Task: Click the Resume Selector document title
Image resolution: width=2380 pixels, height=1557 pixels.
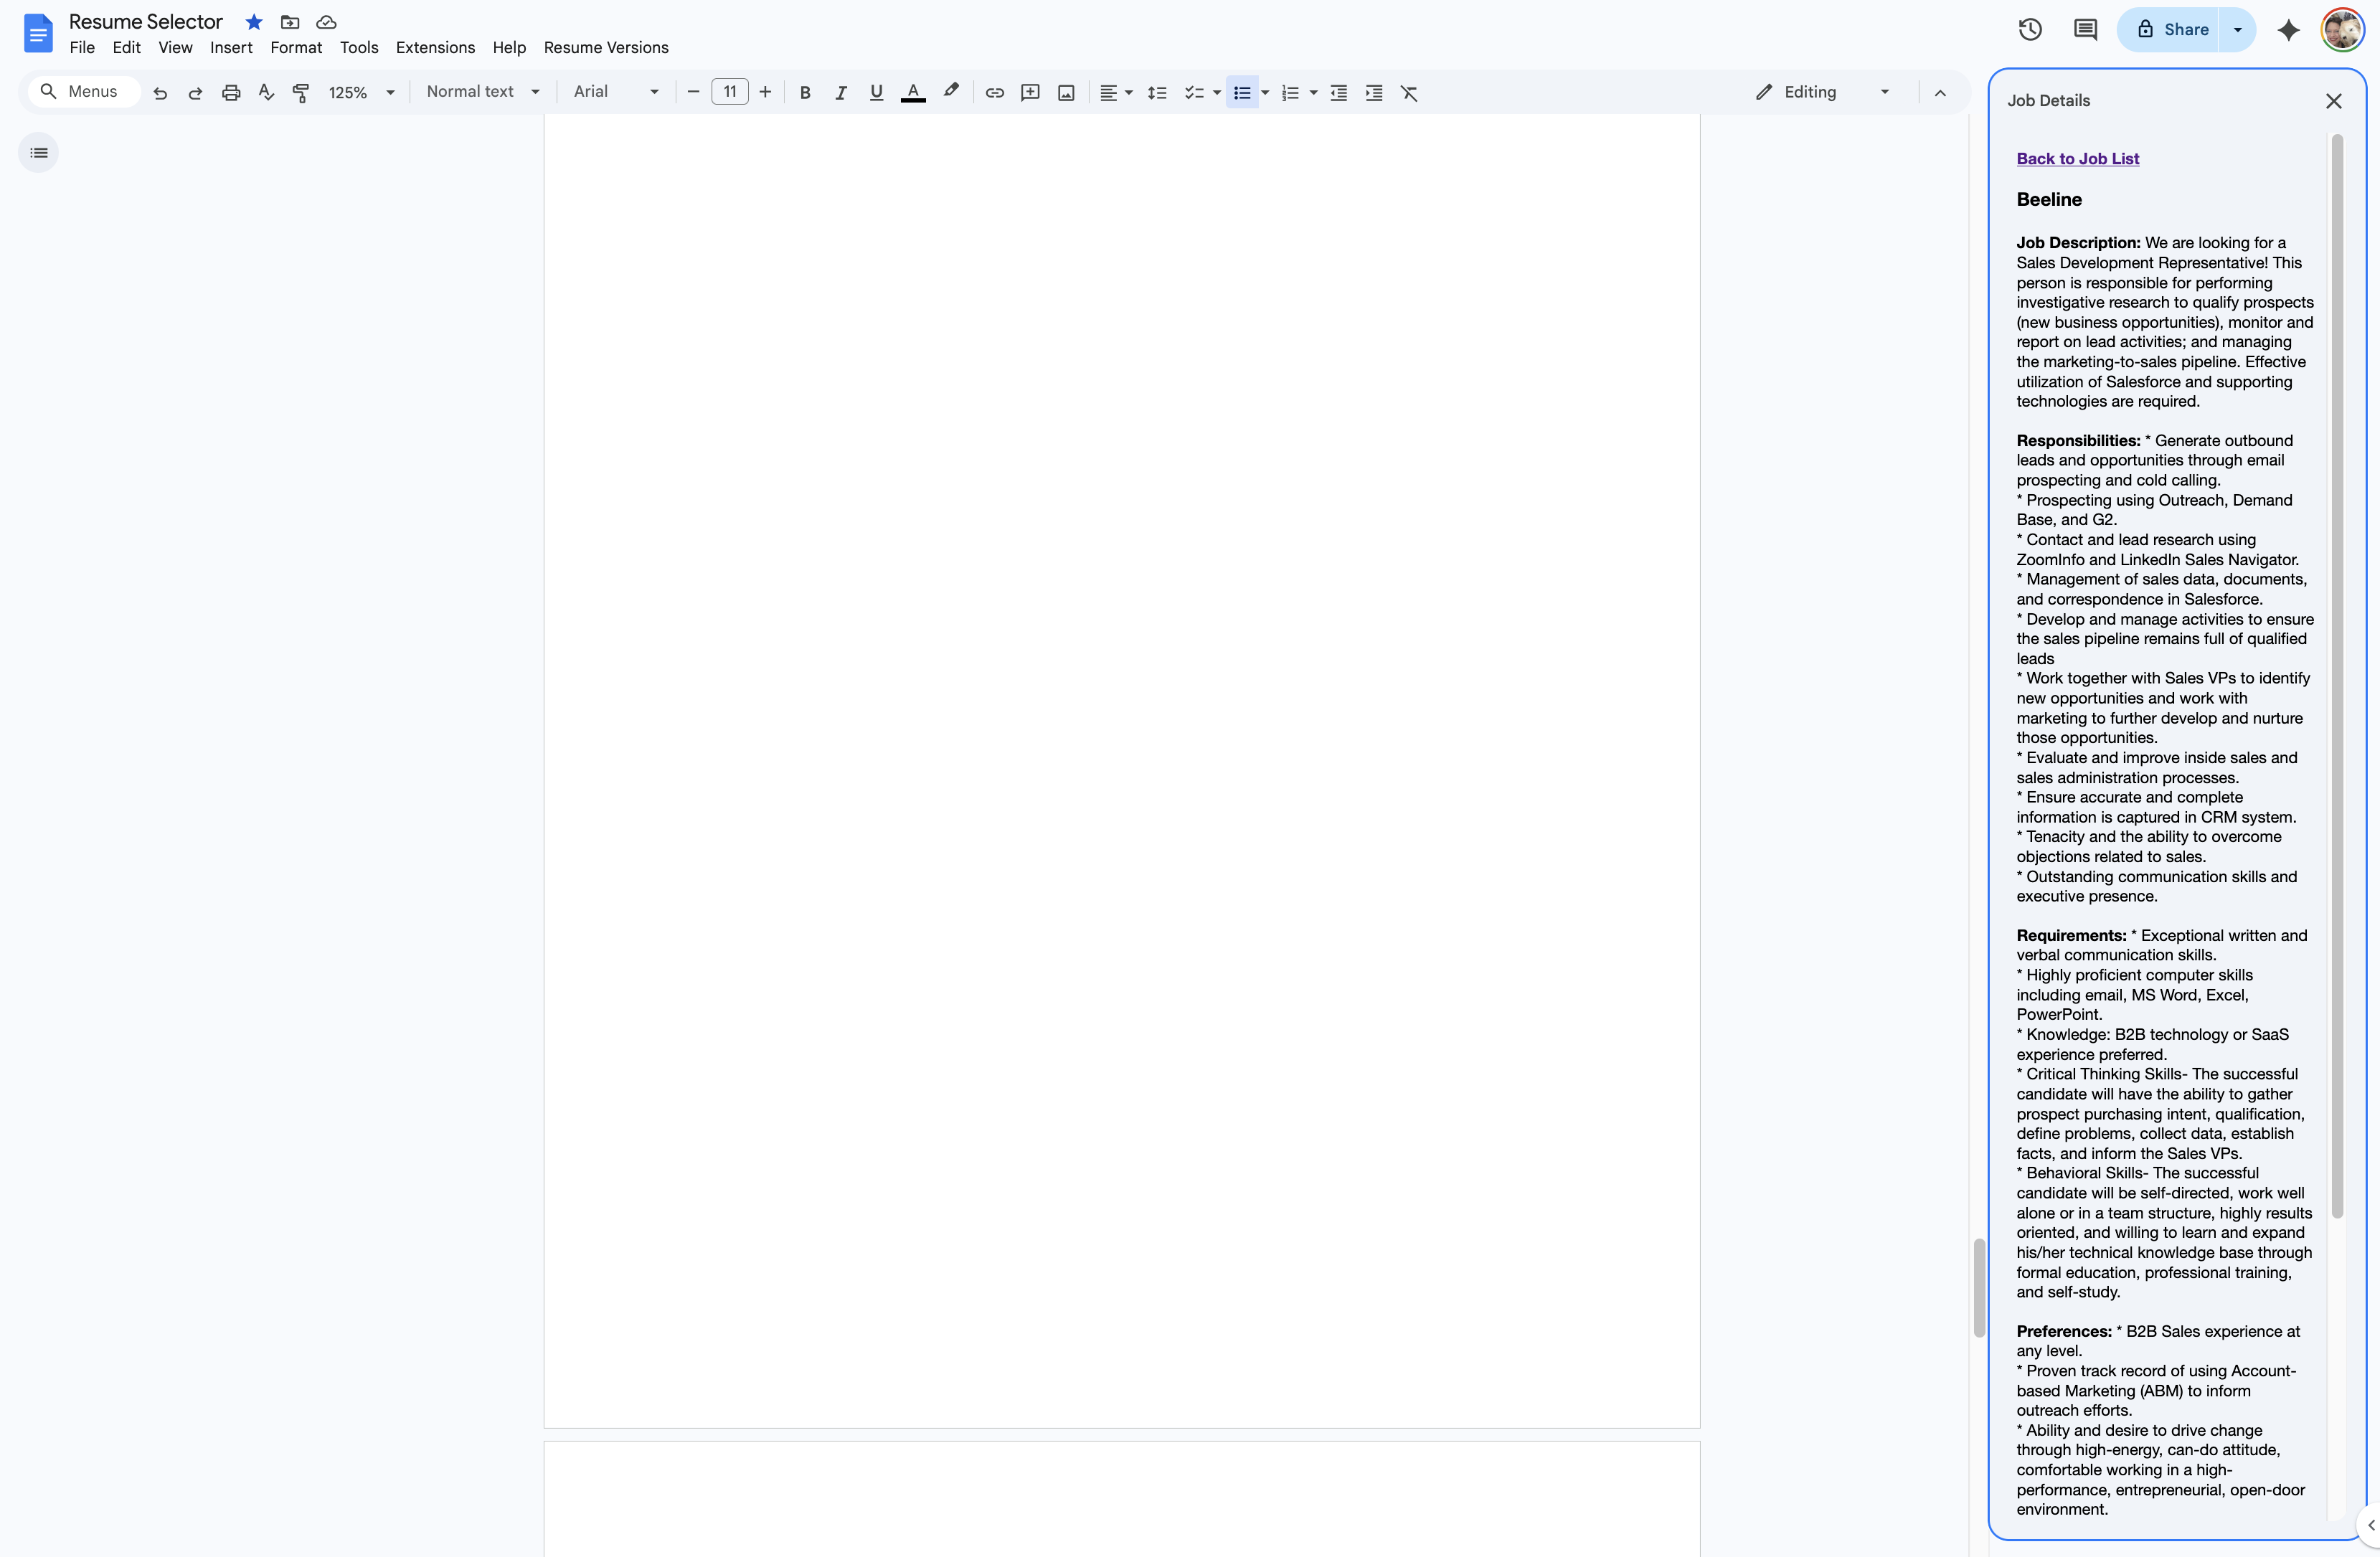Action: [146, 22]
